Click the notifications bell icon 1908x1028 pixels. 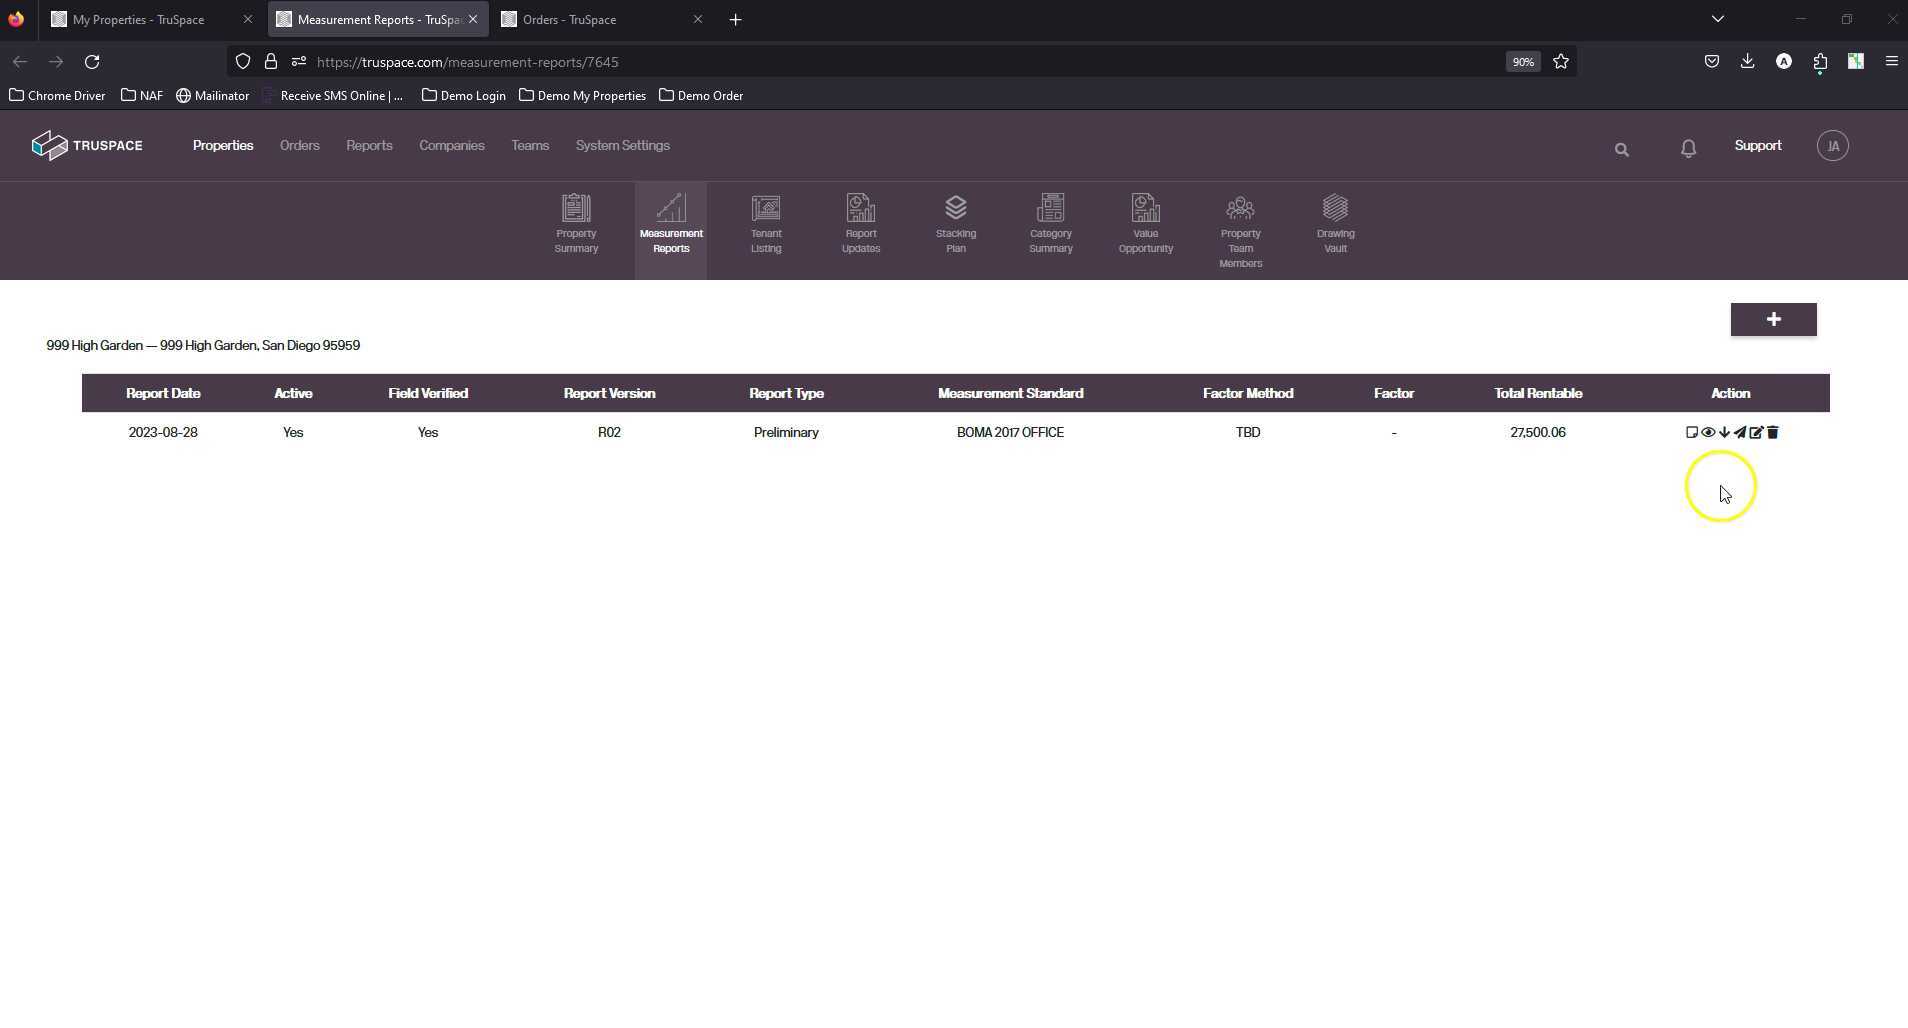coord(1688,149)
